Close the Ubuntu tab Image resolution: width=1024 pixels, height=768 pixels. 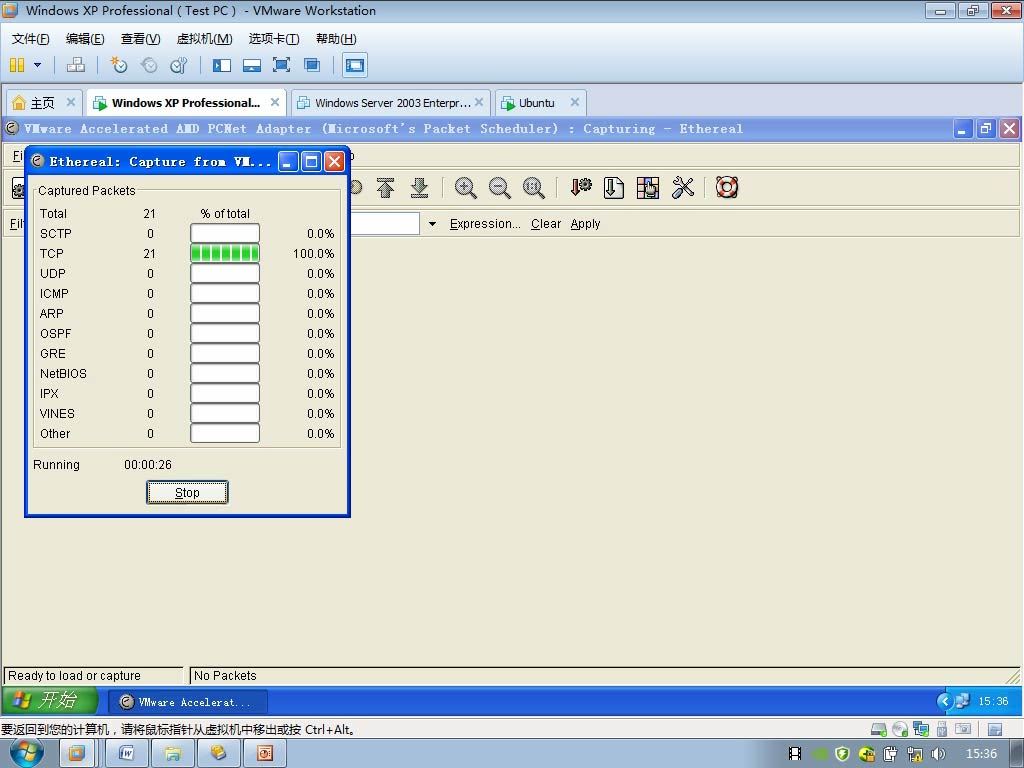point(575,102)
